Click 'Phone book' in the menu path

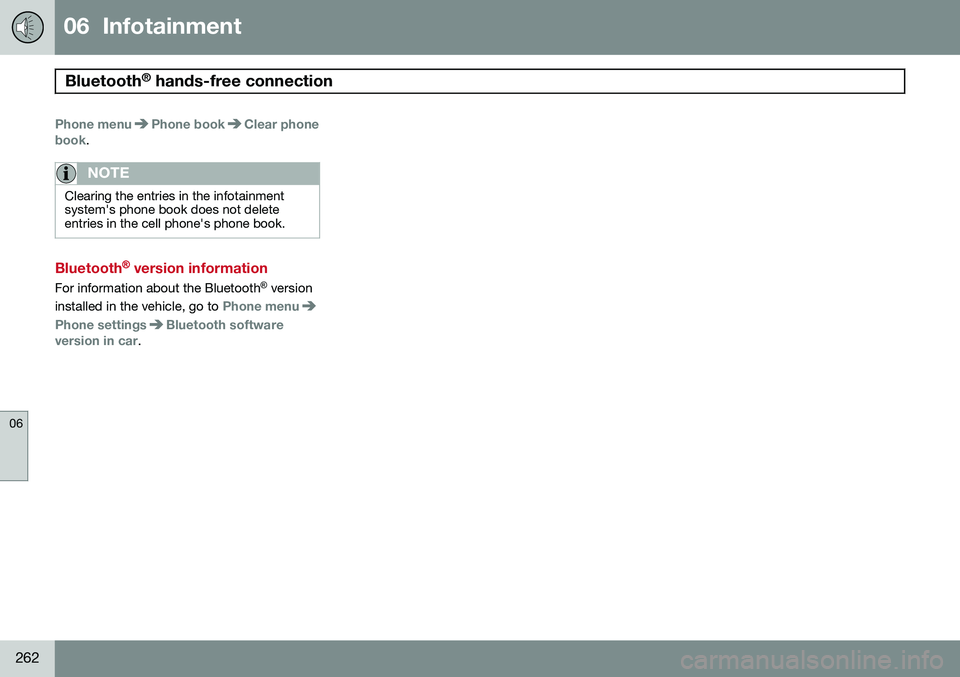[x=188, y=124]
